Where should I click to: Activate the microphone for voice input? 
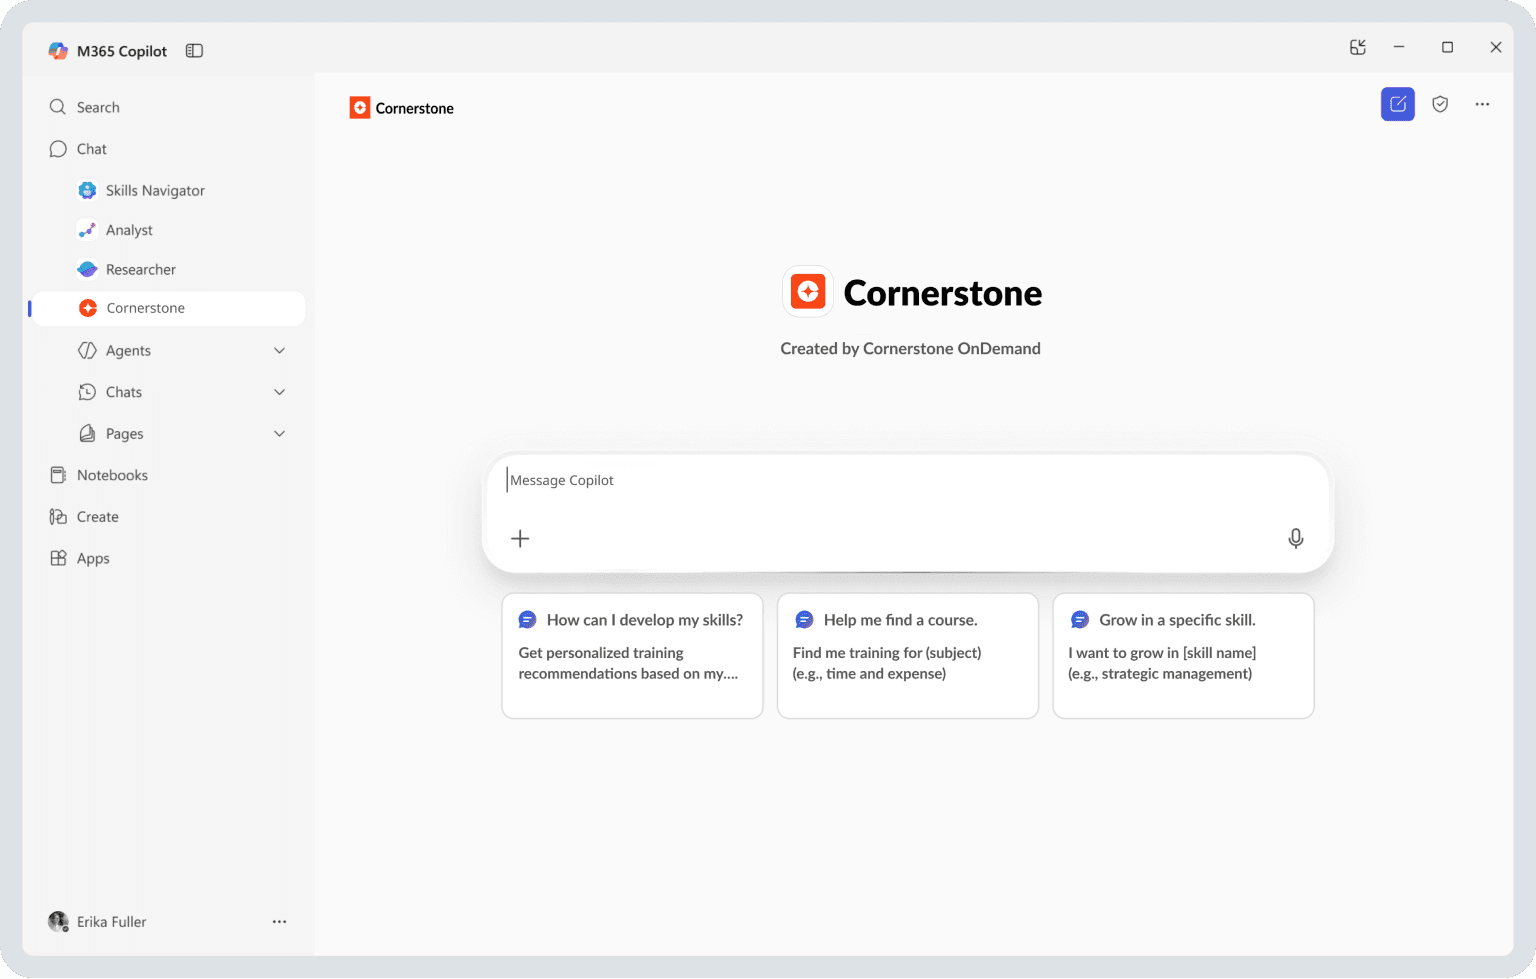pyautogui.click(x=1295, y=538)
